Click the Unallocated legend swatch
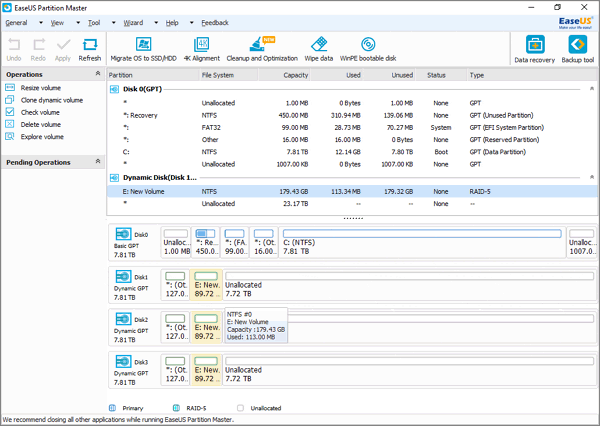 [x=240, y=408]
